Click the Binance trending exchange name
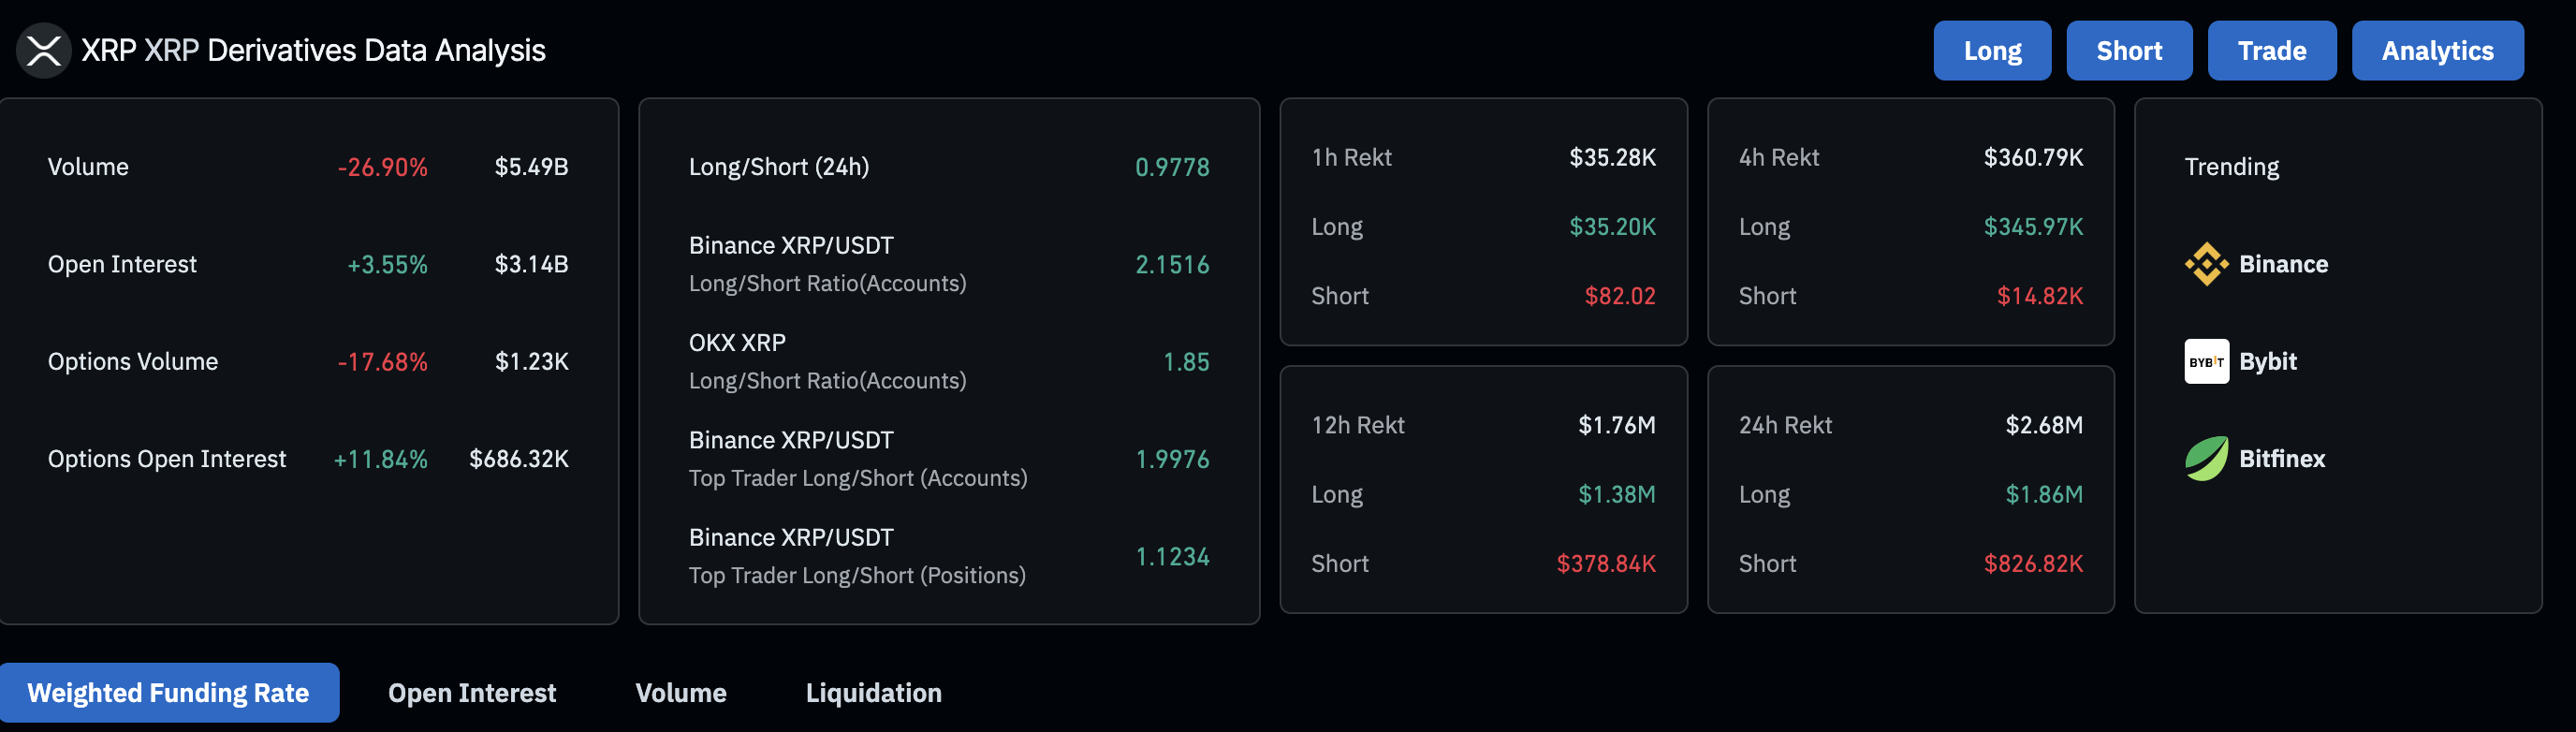This screenshot has width=2576, height=732. pyautogui.click(x=2283, y=264)
